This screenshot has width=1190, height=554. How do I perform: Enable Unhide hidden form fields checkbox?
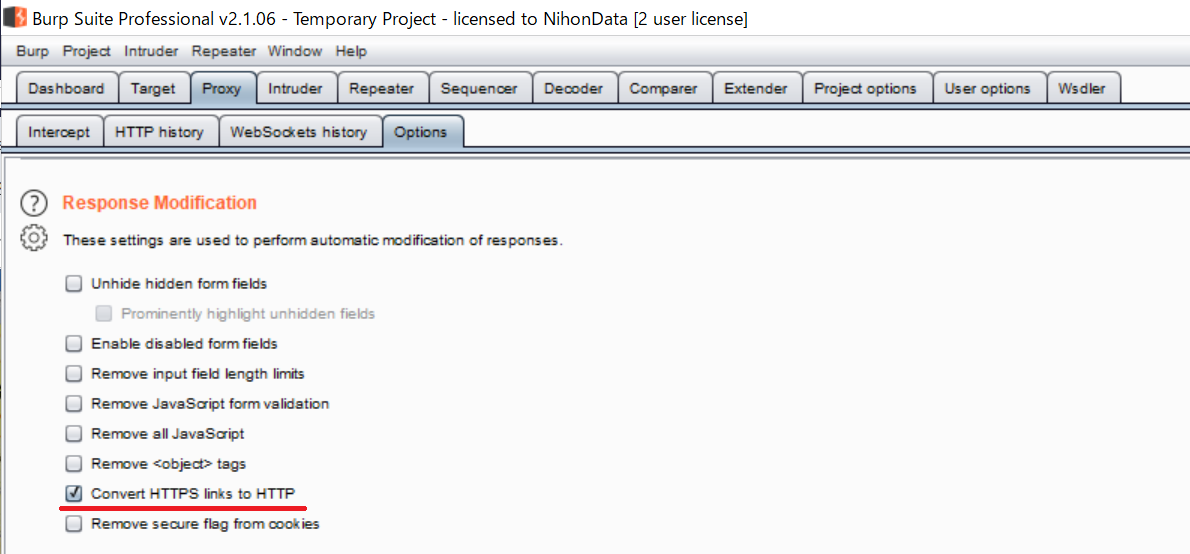point(74,285)
